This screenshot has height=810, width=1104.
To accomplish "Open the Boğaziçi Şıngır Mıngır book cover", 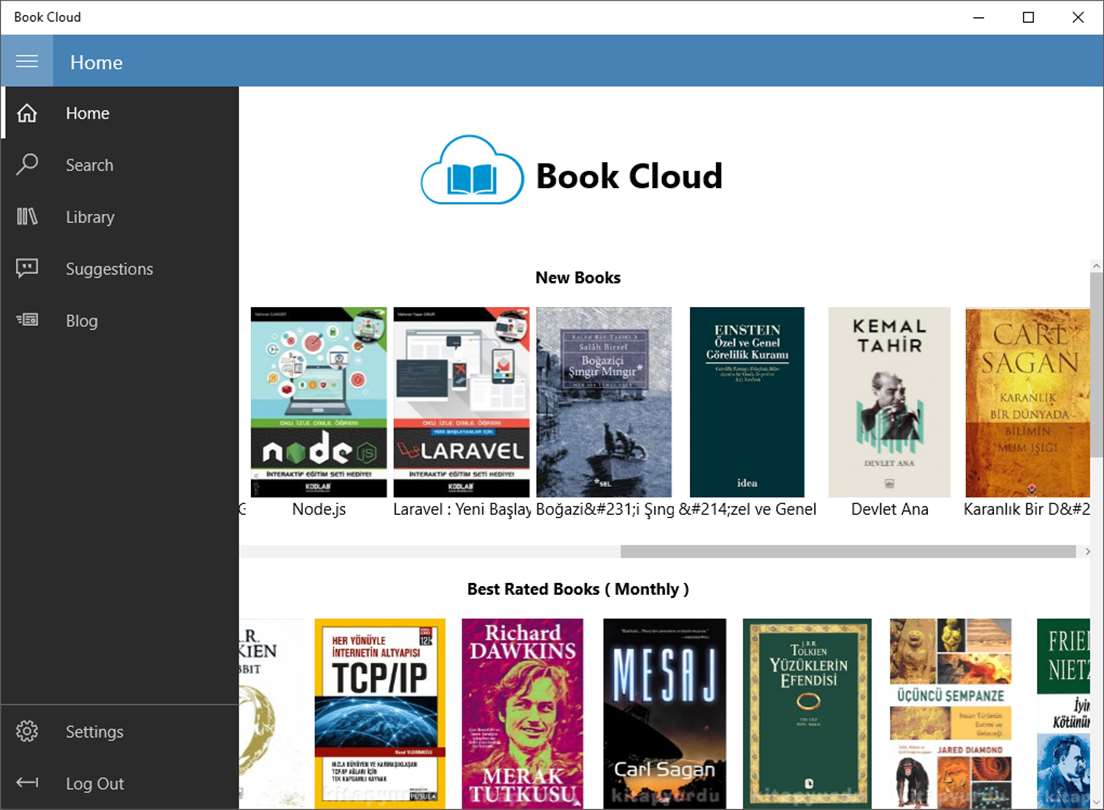I will pos(603,402).
